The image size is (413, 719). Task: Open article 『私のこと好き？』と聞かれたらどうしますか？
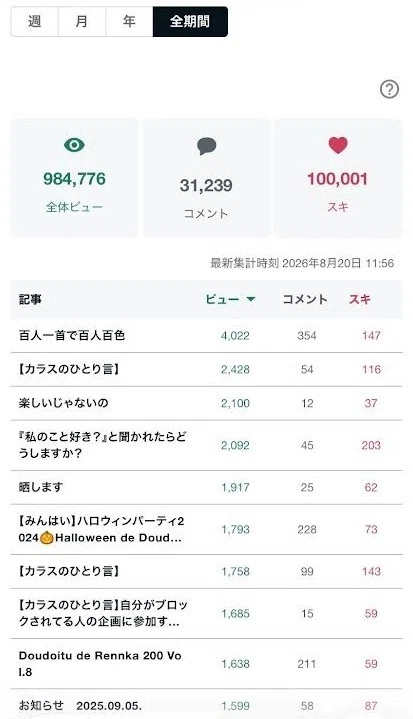pyautogui.click(x=103, y=445)
